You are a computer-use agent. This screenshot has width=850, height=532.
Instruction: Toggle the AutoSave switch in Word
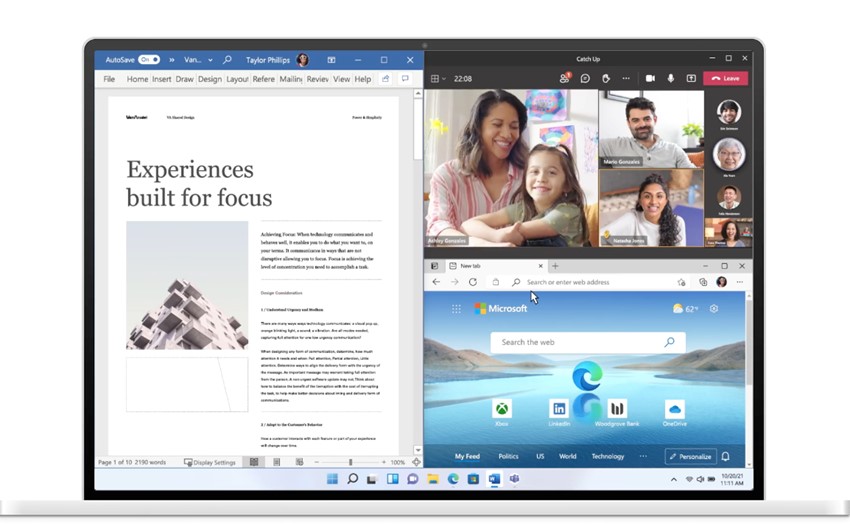click(149, 60)
